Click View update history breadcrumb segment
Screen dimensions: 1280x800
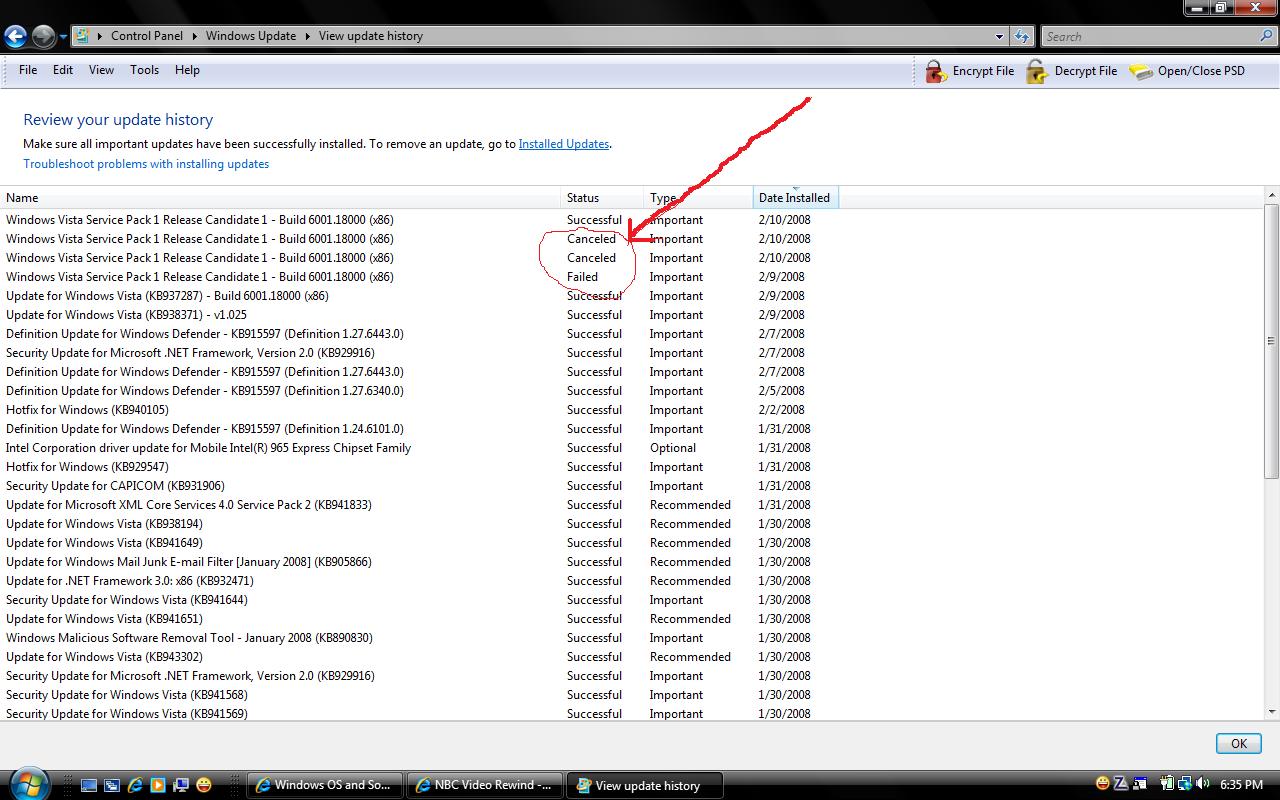371,36
